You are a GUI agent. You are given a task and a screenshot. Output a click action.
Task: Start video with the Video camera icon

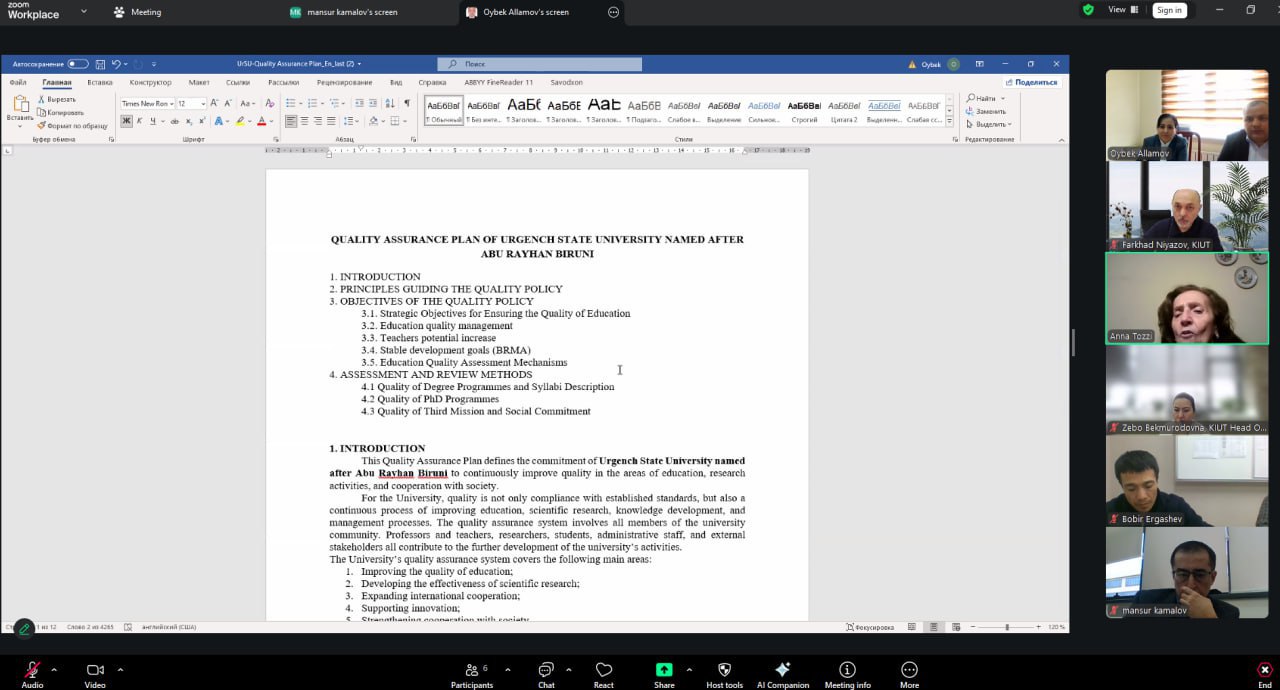pos(95,670)
